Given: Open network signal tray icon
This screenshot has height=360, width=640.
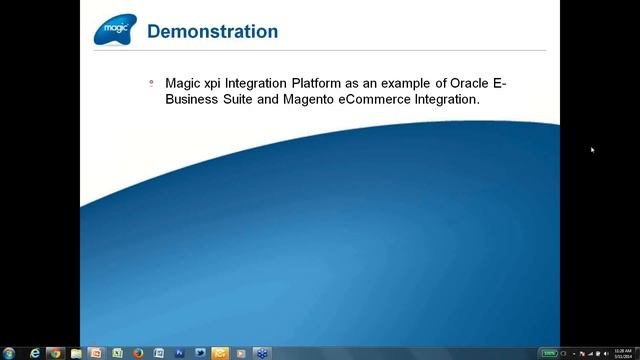Looking at the screenshot, I should pos(591,353).
